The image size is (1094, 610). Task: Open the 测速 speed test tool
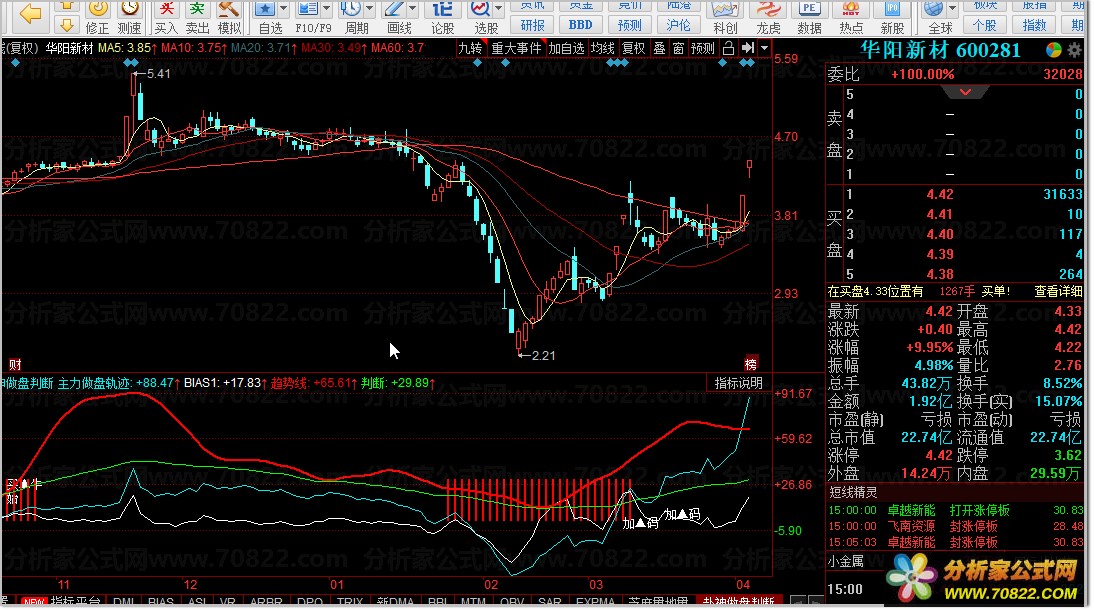click(130, 17)
